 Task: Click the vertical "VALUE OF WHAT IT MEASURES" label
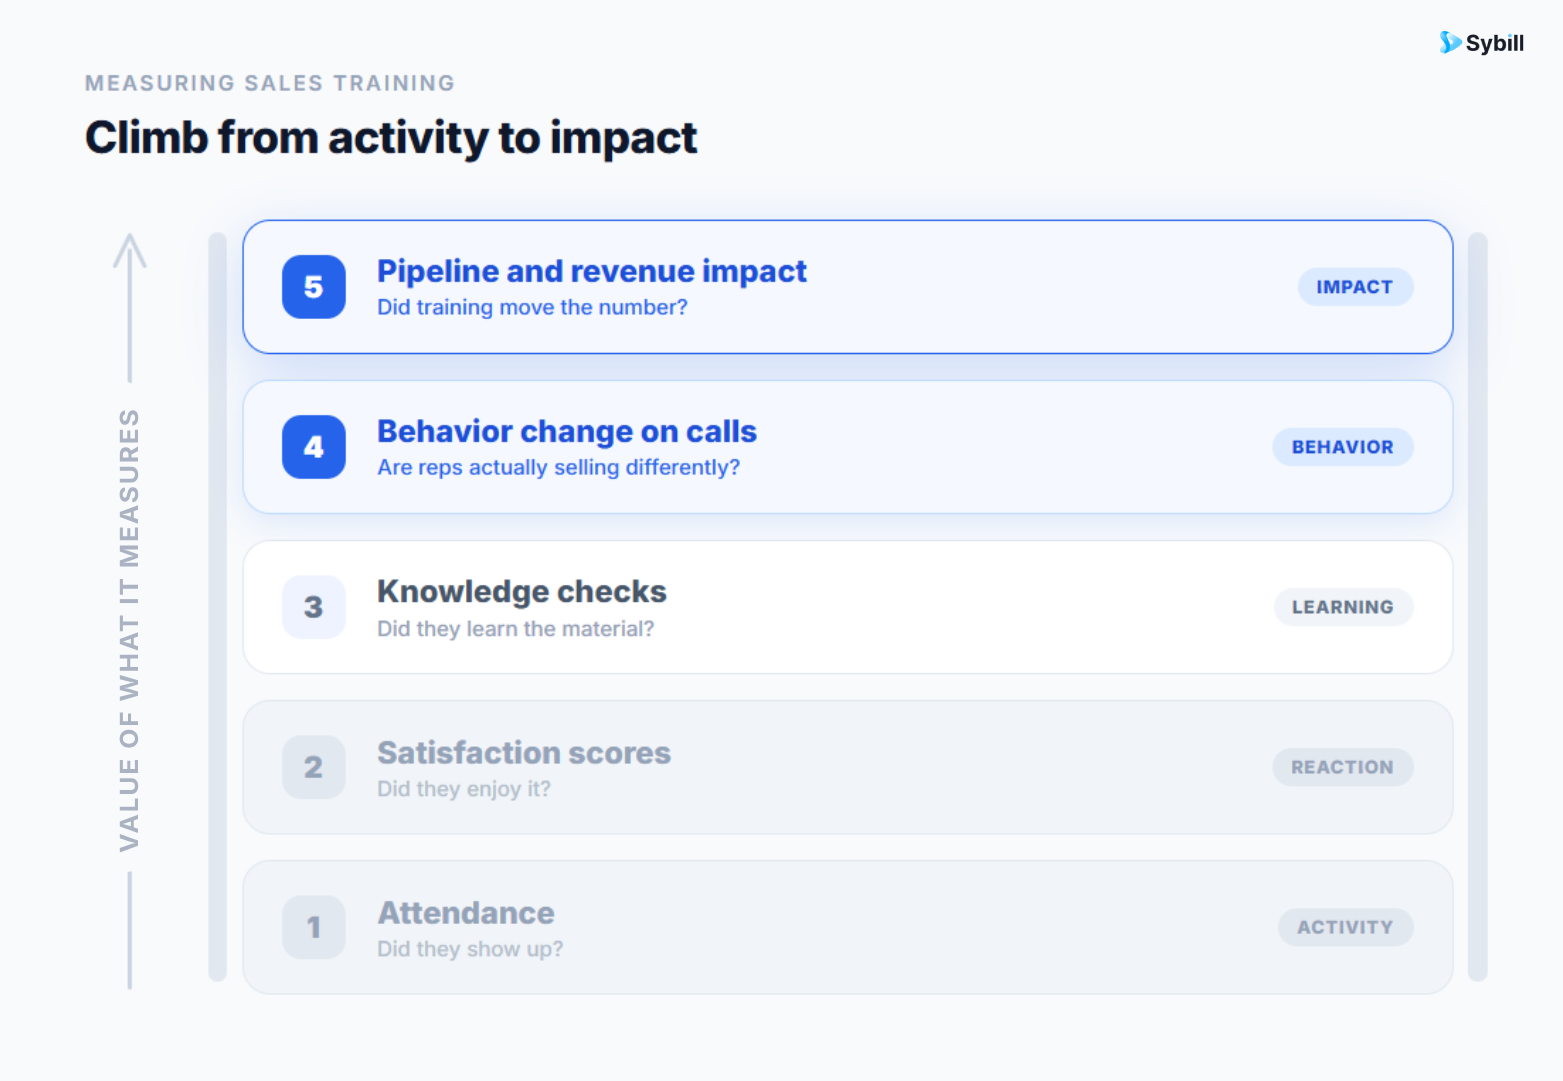tap(130, 630)
